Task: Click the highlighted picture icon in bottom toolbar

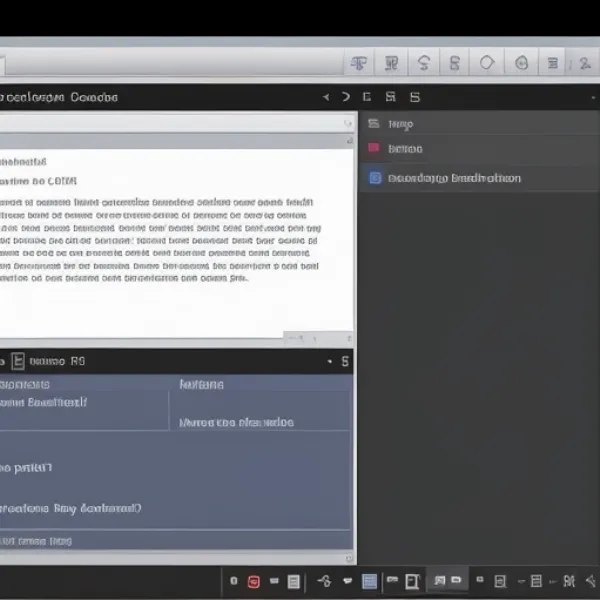Action: tap(439, 581)
